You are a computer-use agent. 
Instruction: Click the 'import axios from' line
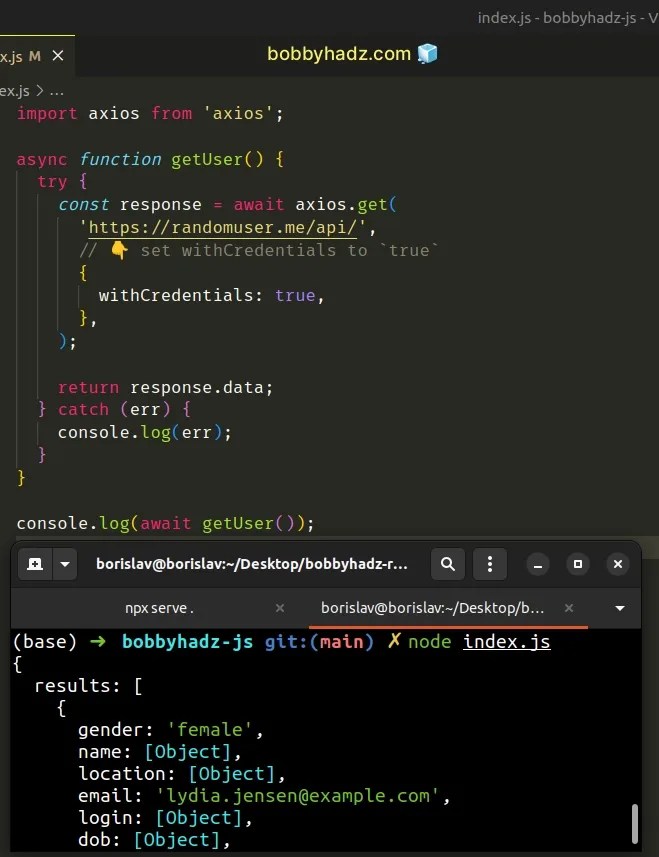[150, 114]
